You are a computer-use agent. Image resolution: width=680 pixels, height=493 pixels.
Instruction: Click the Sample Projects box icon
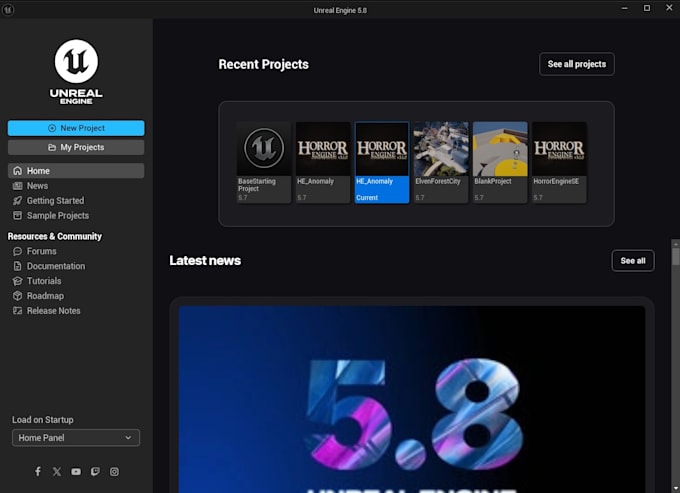17,215
